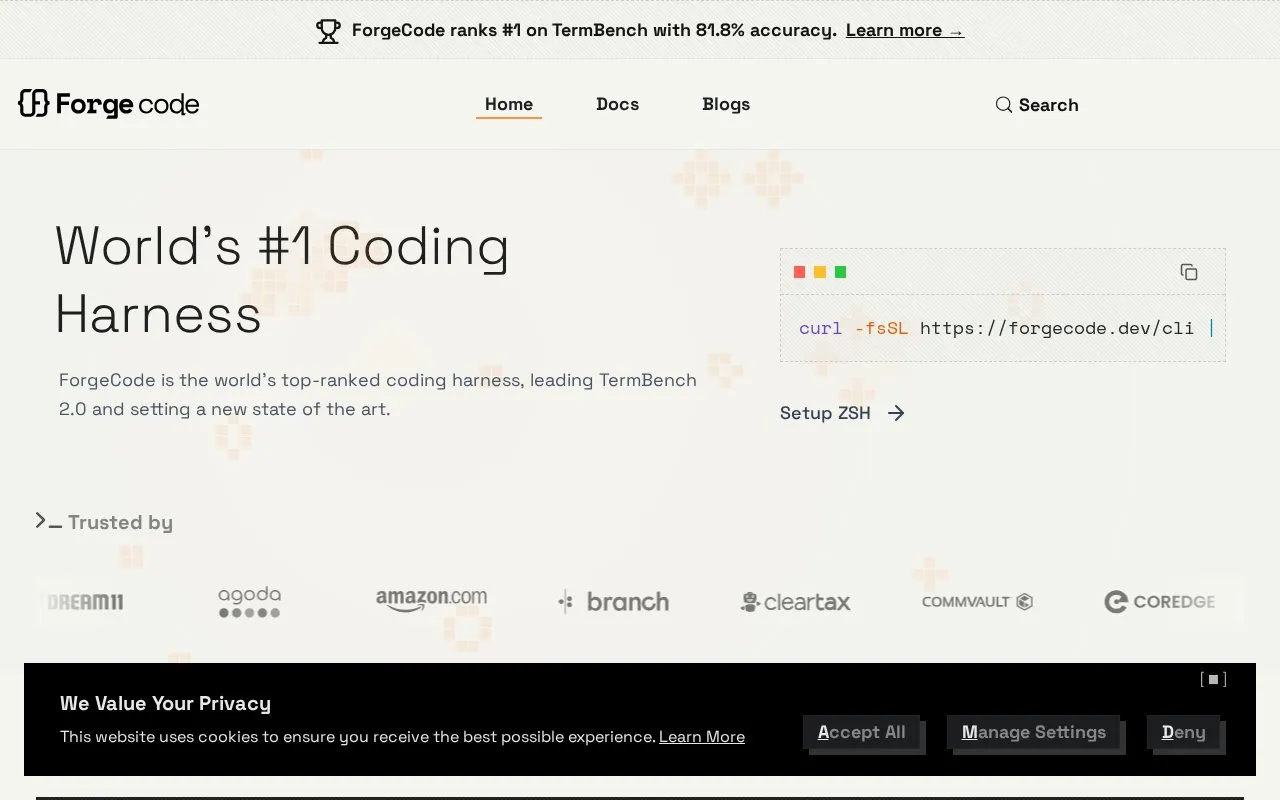This screenshot has width=1280, height=800.
Task: Accept All cookies
Action: click(x=861, y=732)
